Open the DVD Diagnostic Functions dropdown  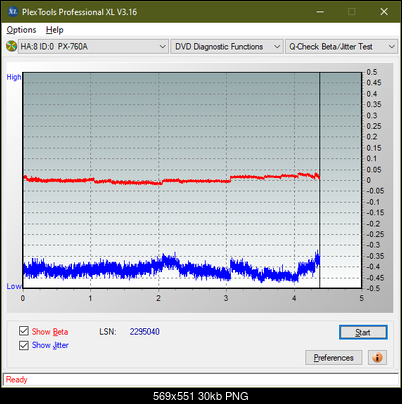tap(227, 47)
